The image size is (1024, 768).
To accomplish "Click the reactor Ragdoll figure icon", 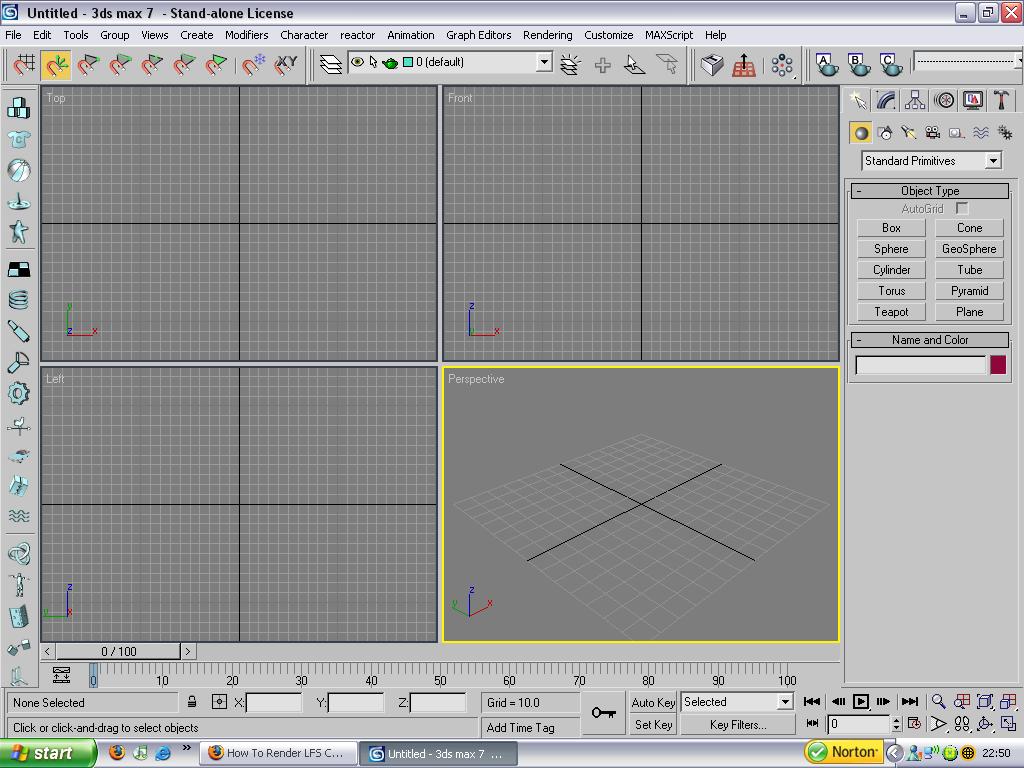I will 18,584.
